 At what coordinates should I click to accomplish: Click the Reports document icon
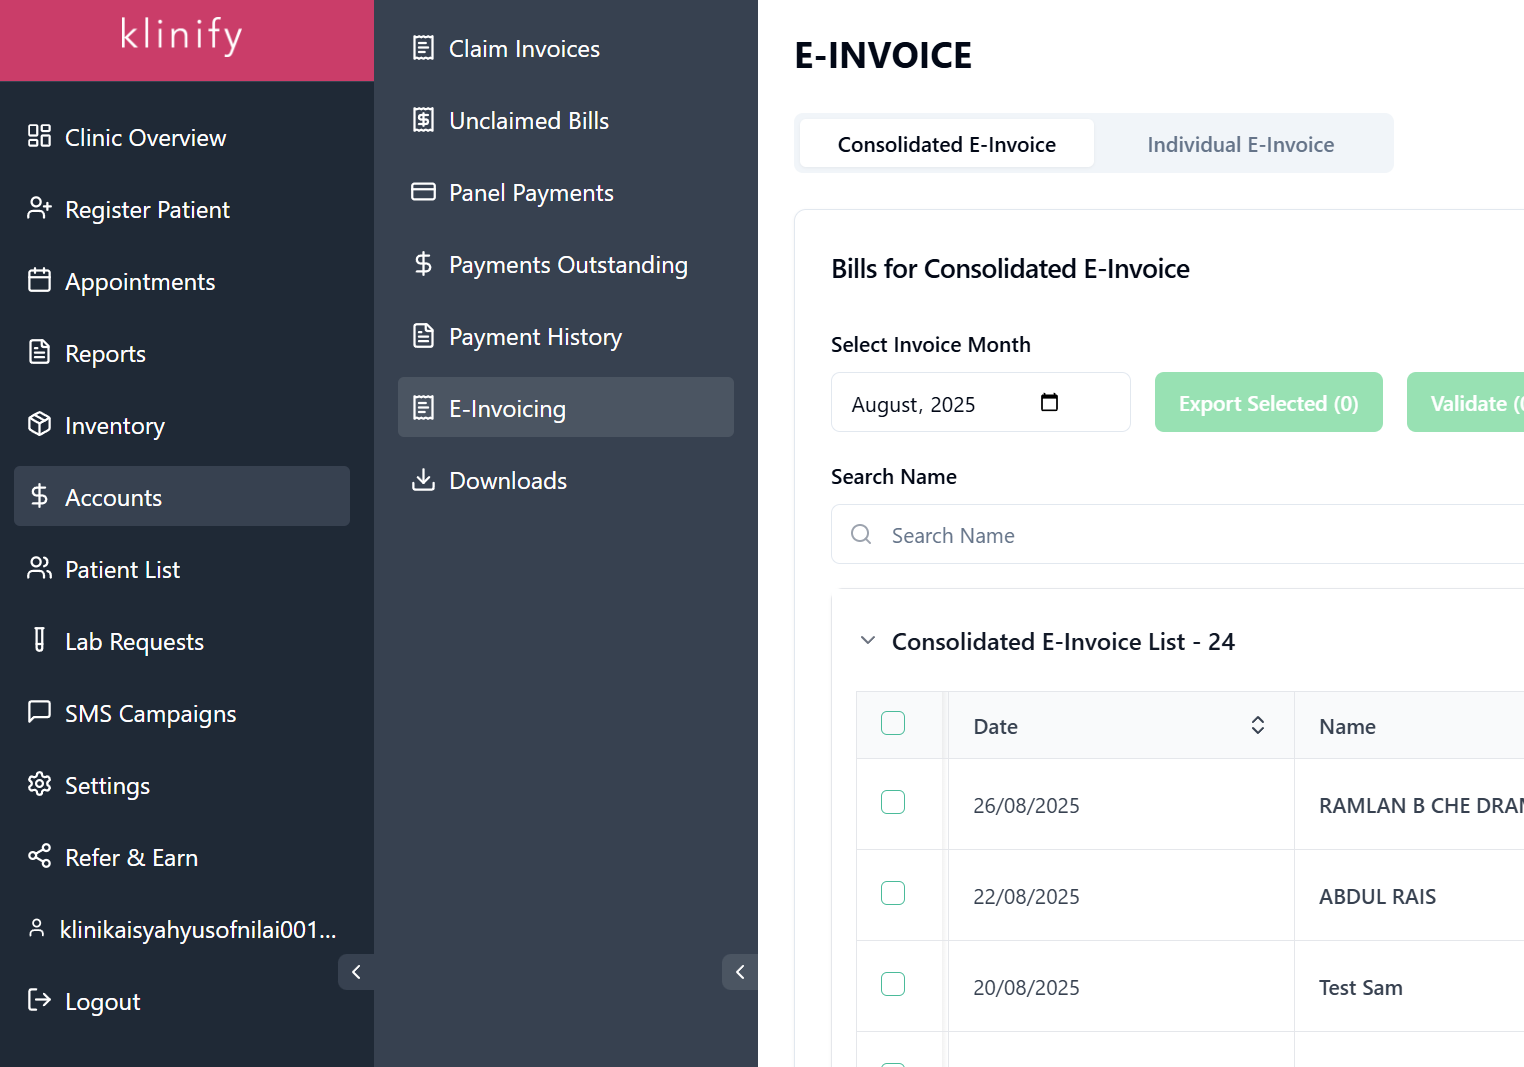pos(39,352)
